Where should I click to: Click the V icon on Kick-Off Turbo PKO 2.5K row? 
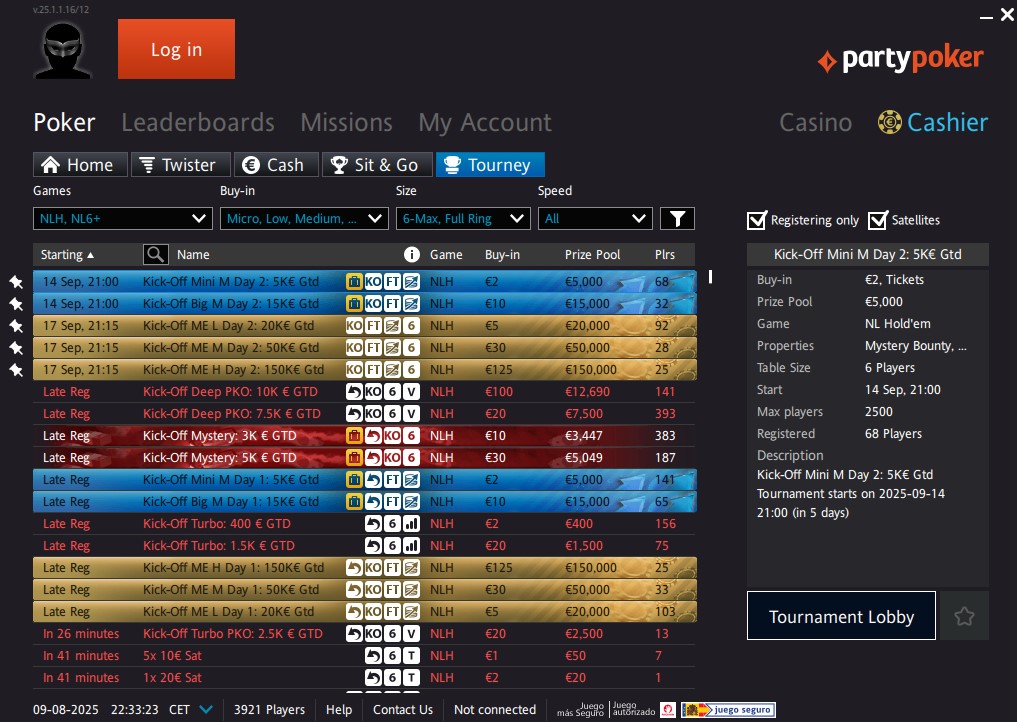click(411, 634)
